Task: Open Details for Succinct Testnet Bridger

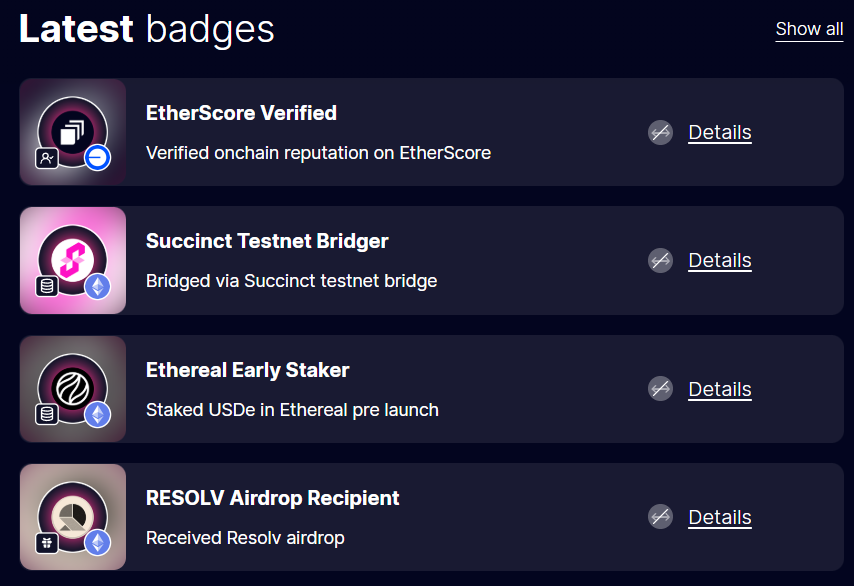Action: tap(719, 260)
